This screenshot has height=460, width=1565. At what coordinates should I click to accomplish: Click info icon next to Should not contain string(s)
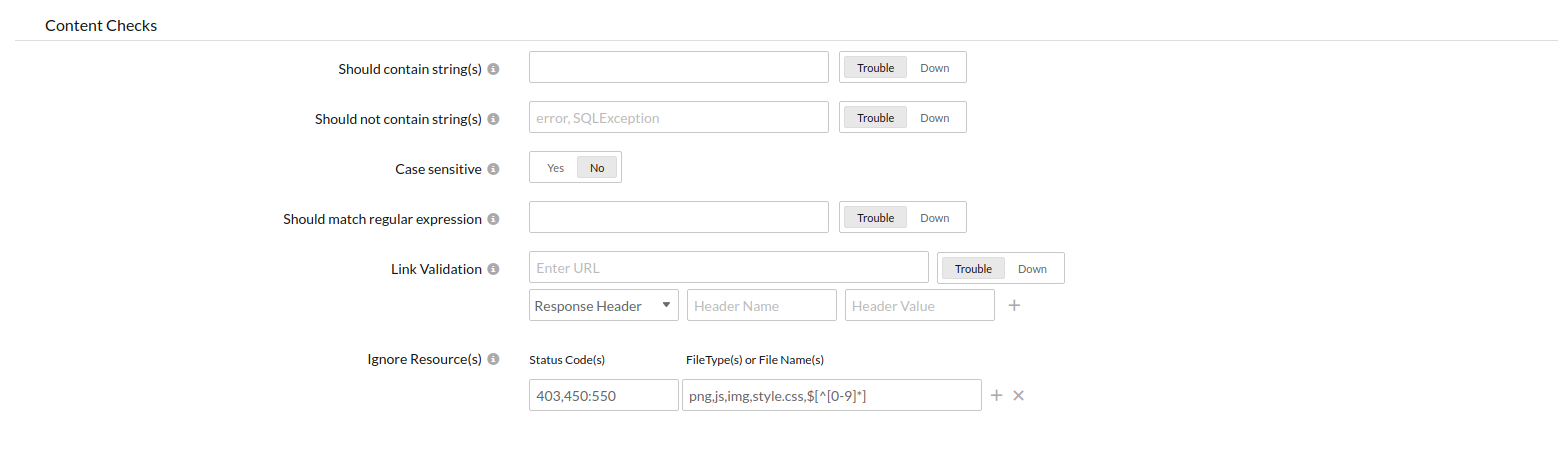[493, 119]
